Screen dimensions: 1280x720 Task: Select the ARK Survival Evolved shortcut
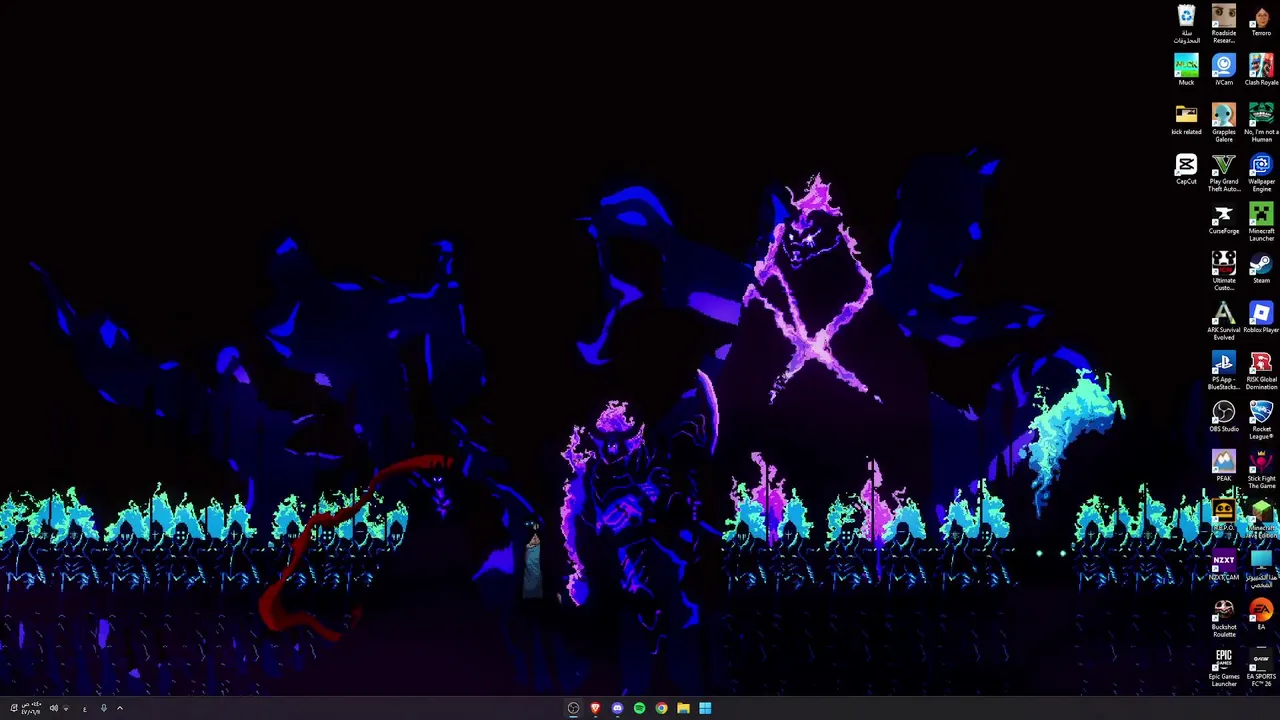(x=1224, y=320)
